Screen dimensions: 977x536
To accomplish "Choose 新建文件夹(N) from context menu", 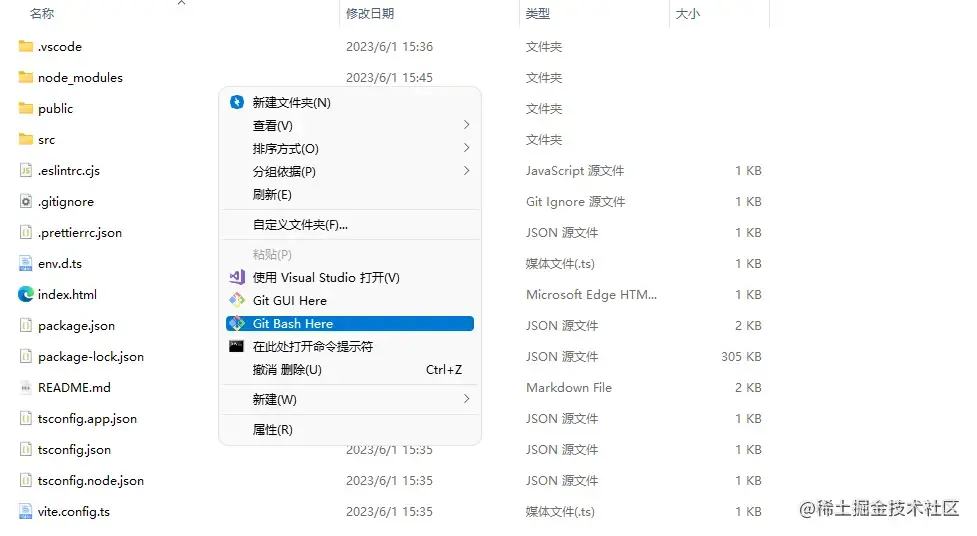I will tap(350, 102).
